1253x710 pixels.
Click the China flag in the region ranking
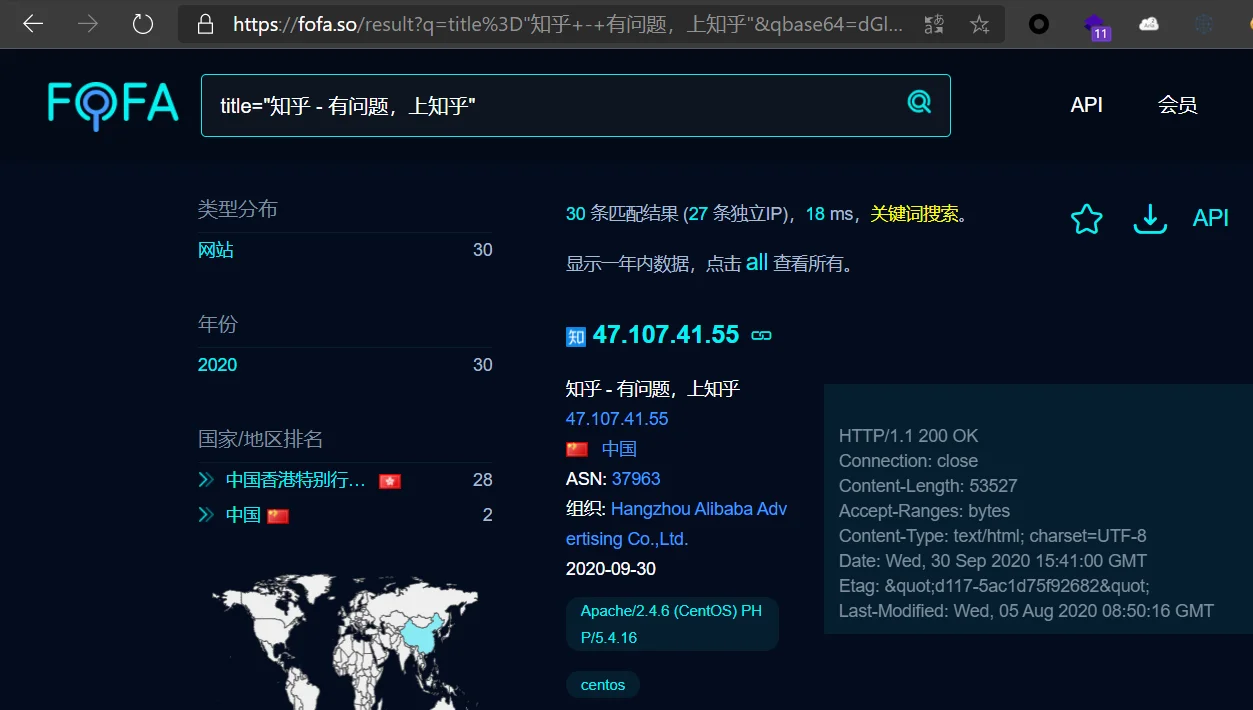[x=278, y=516]
